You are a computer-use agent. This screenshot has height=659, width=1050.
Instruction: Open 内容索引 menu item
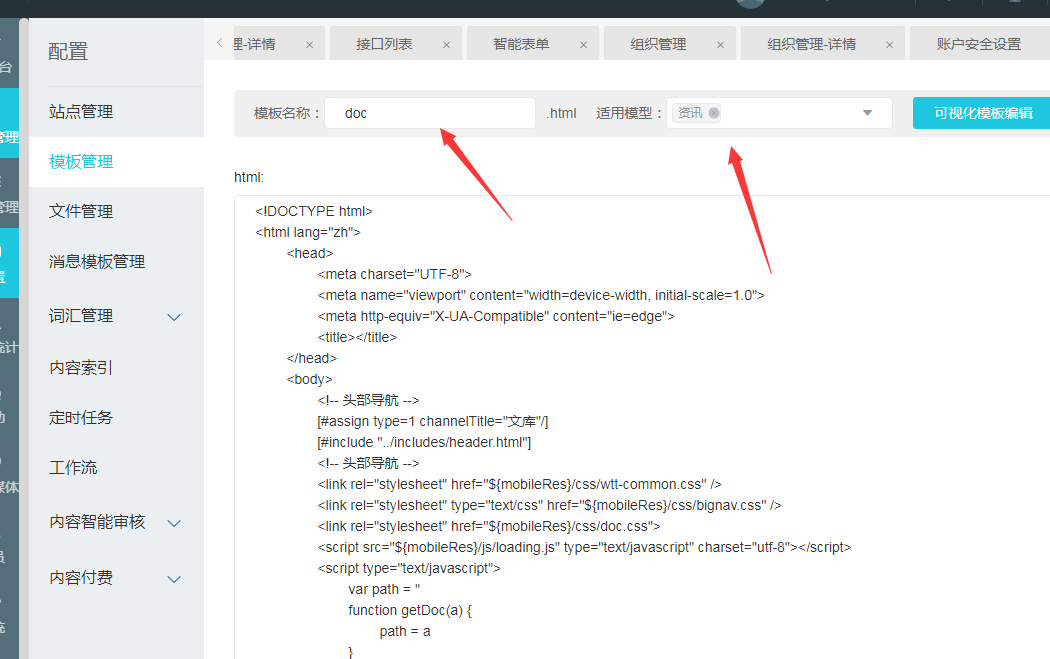coord(81,368)
